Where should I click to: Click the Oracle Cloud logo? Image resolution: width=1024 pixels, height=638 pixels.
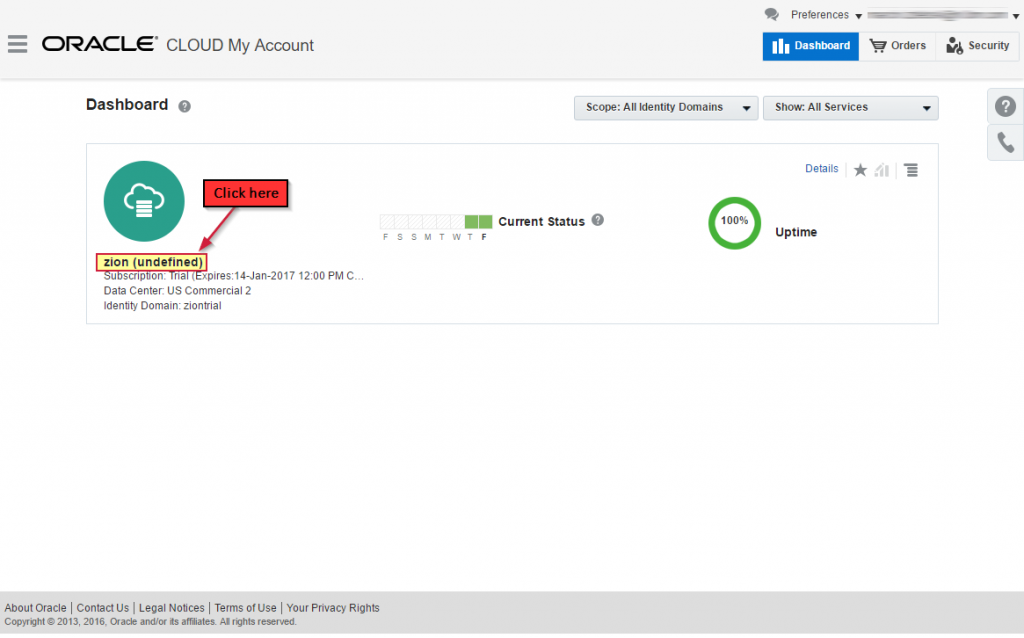99,44
